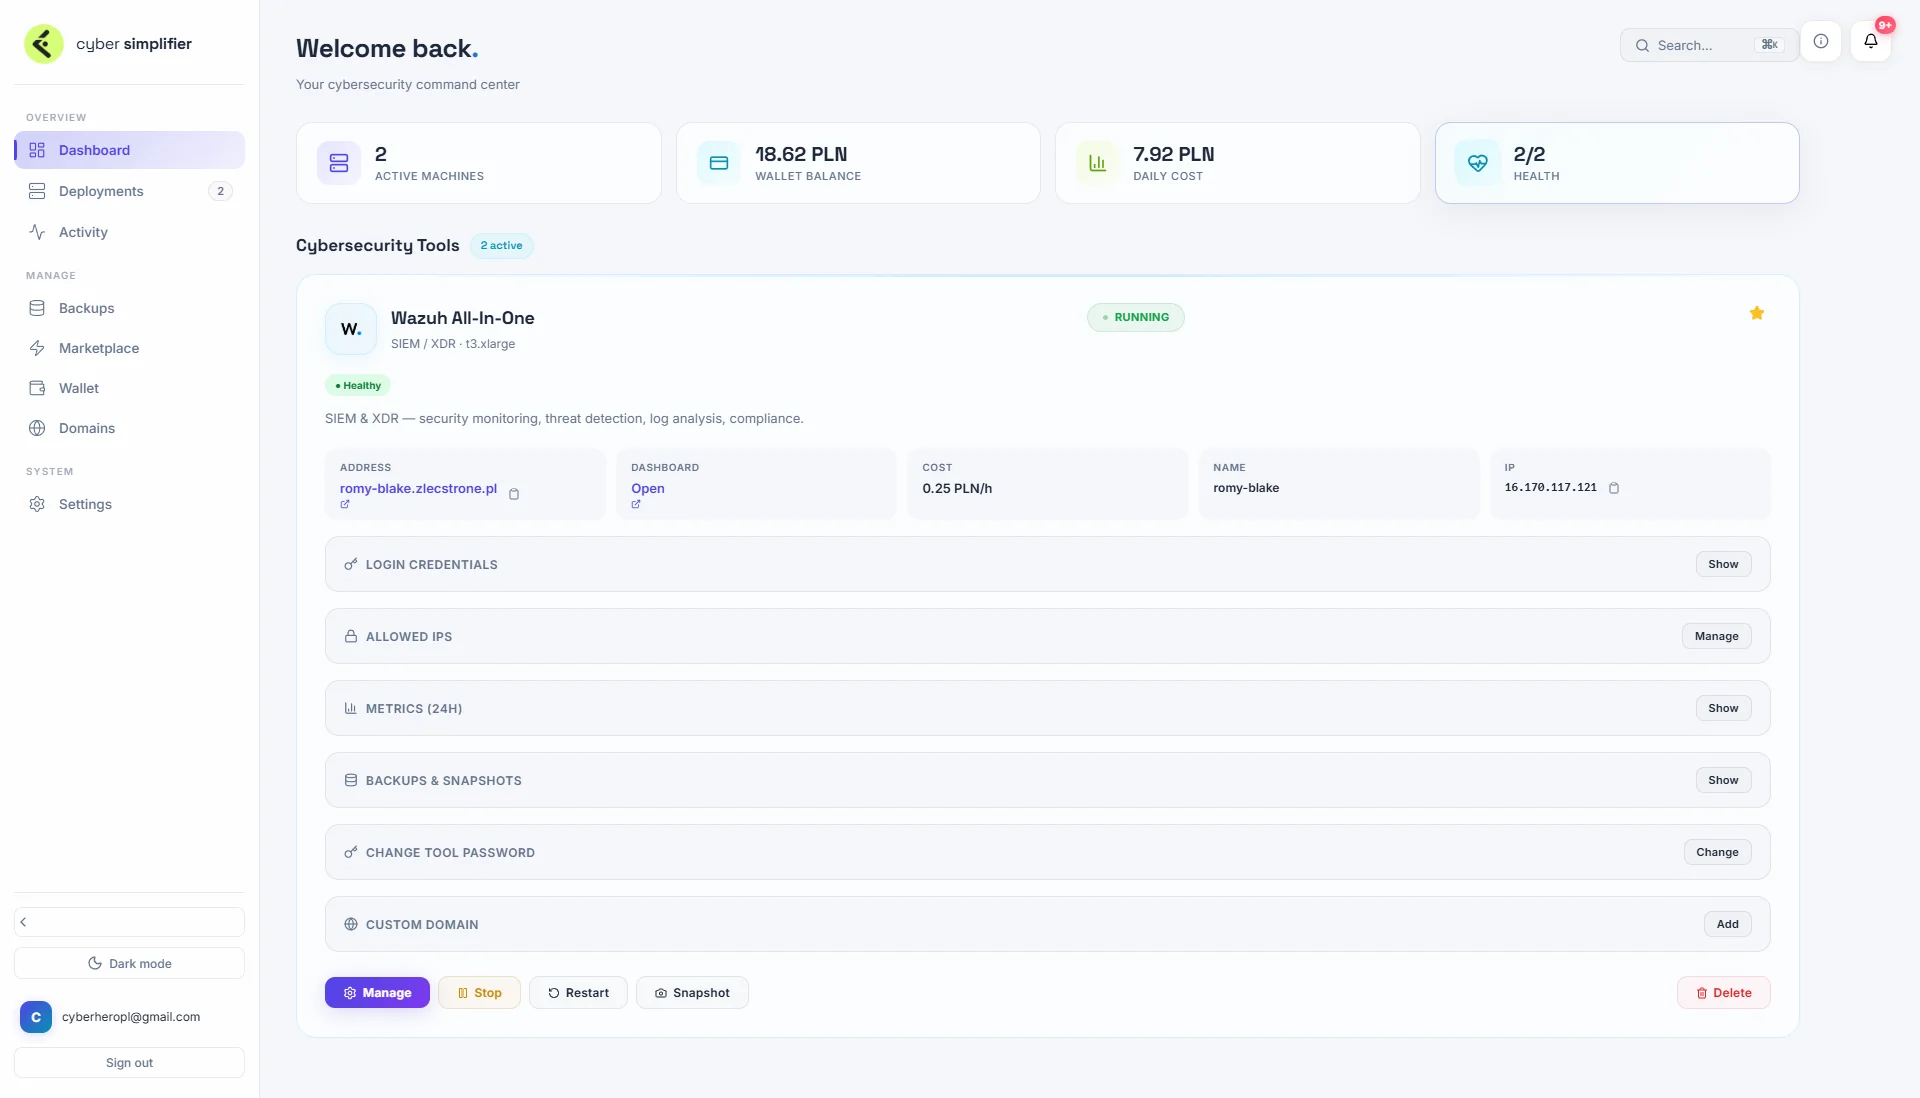The width and height of the screenshot is (1920, 1098).
Task: Click the Sign out button
Action: tap(129, 1063)
